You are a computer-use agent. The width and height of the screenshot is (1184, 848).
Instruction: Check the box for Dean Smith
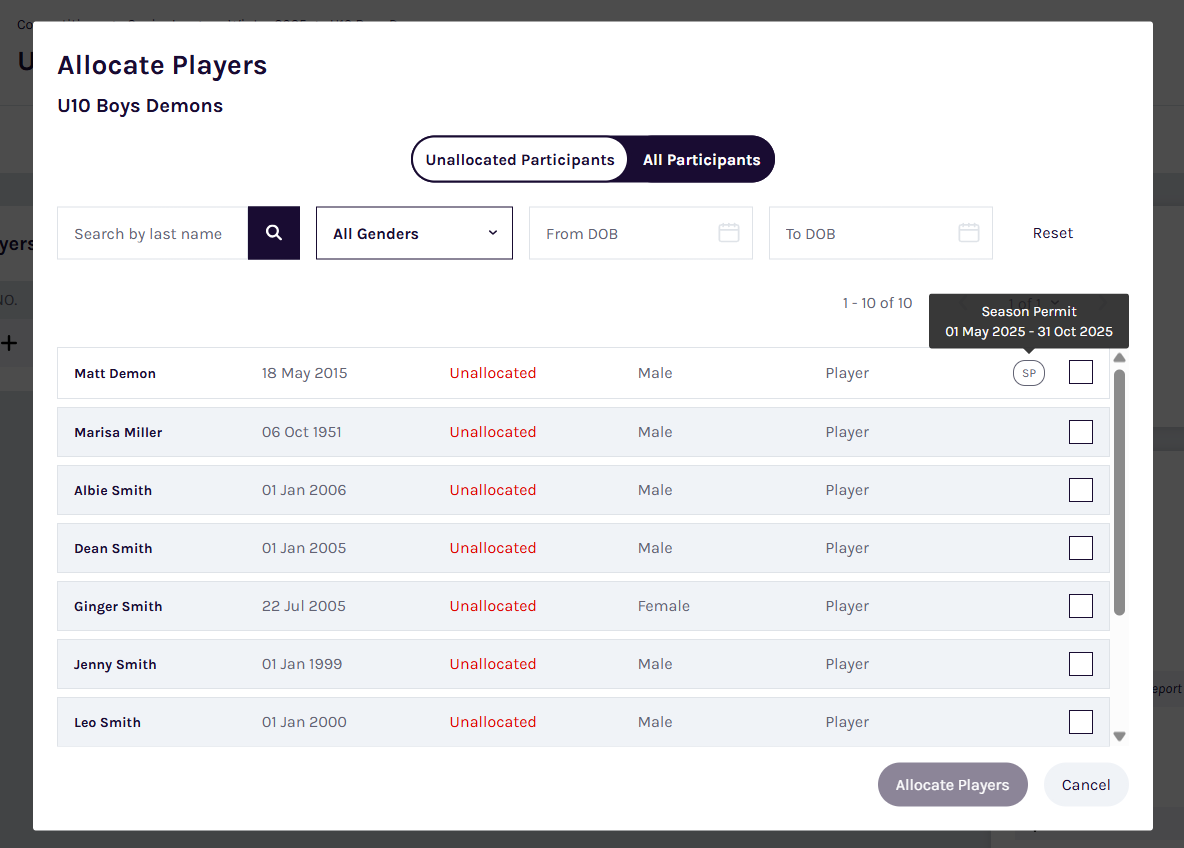point(1081,548)
